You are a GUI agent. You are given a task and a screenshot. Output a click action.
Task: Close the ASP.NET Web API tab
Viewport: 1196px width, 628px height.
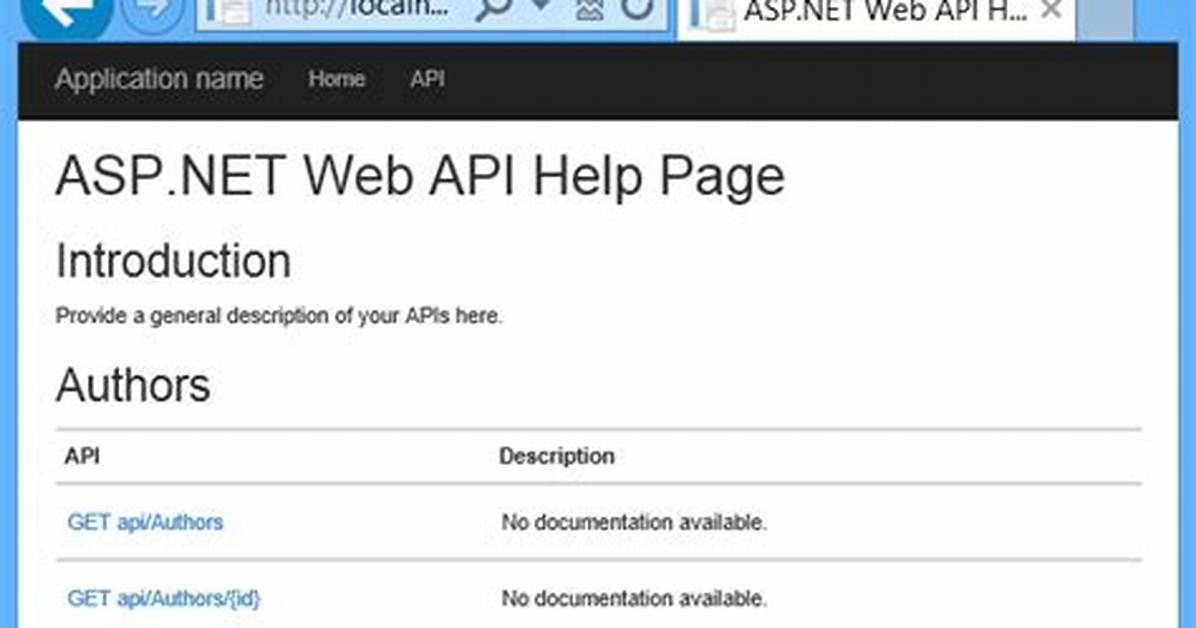(1051, 10)
